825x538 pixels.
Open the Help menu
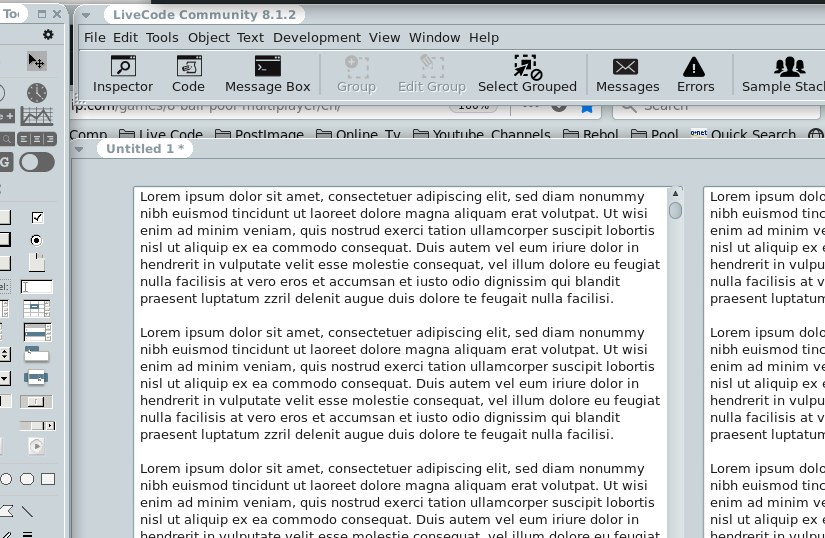(484, 38)
